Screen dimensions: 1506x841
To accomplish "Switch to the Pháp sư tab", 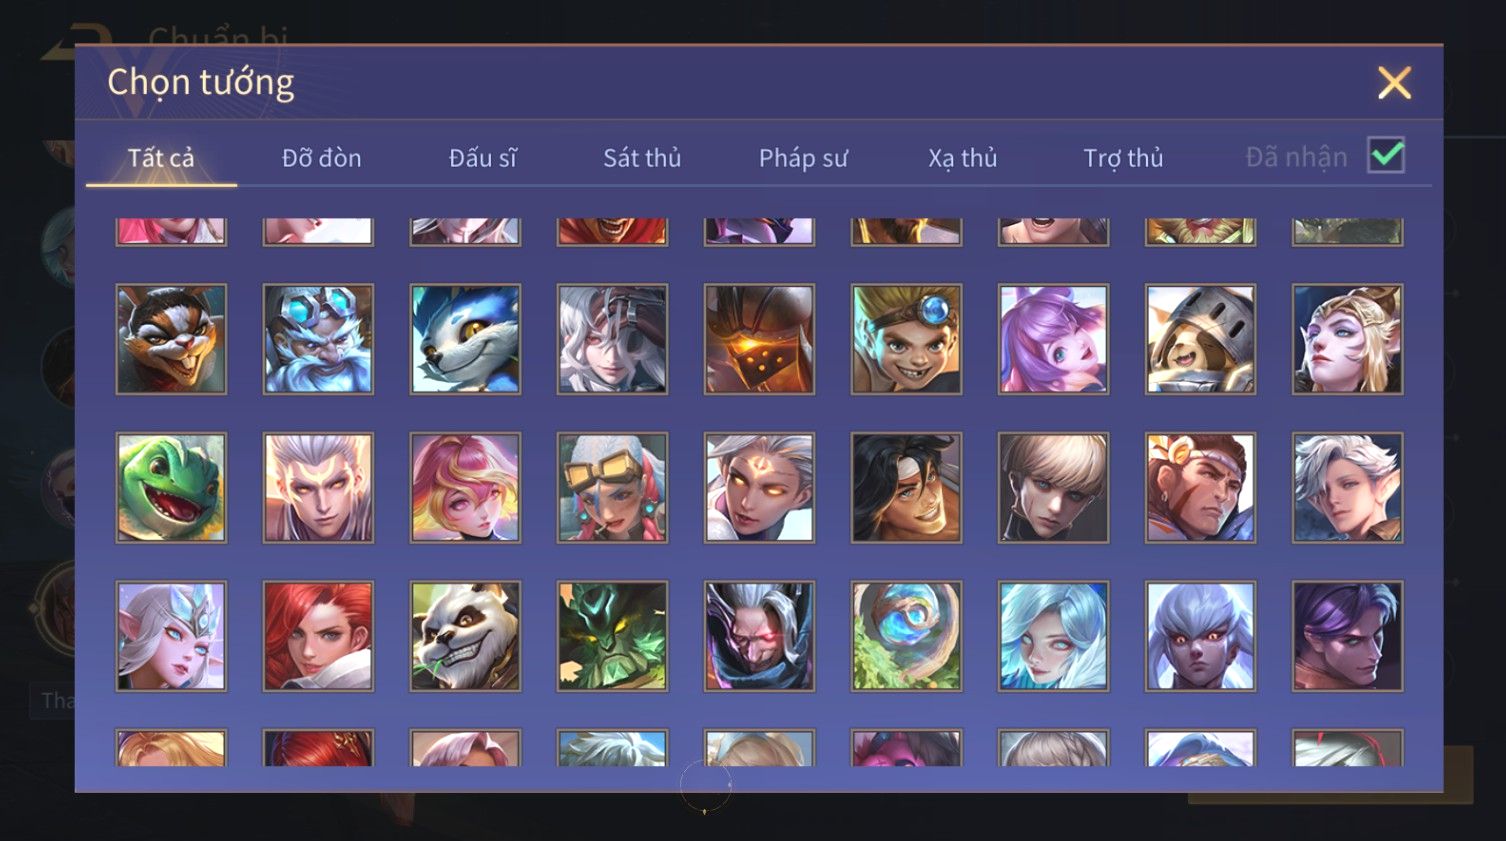I will (803, 158).
